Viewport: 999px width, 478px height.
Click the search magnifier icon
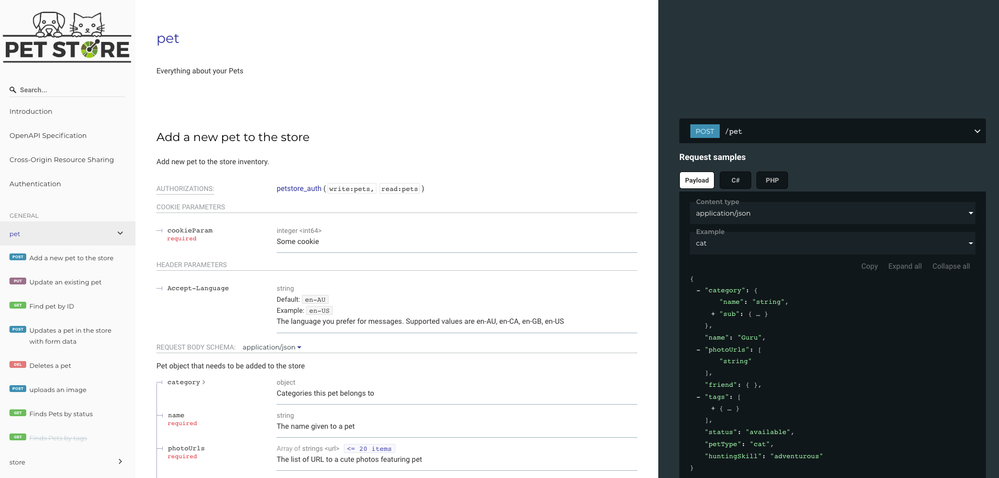click(x=13, y=90)
